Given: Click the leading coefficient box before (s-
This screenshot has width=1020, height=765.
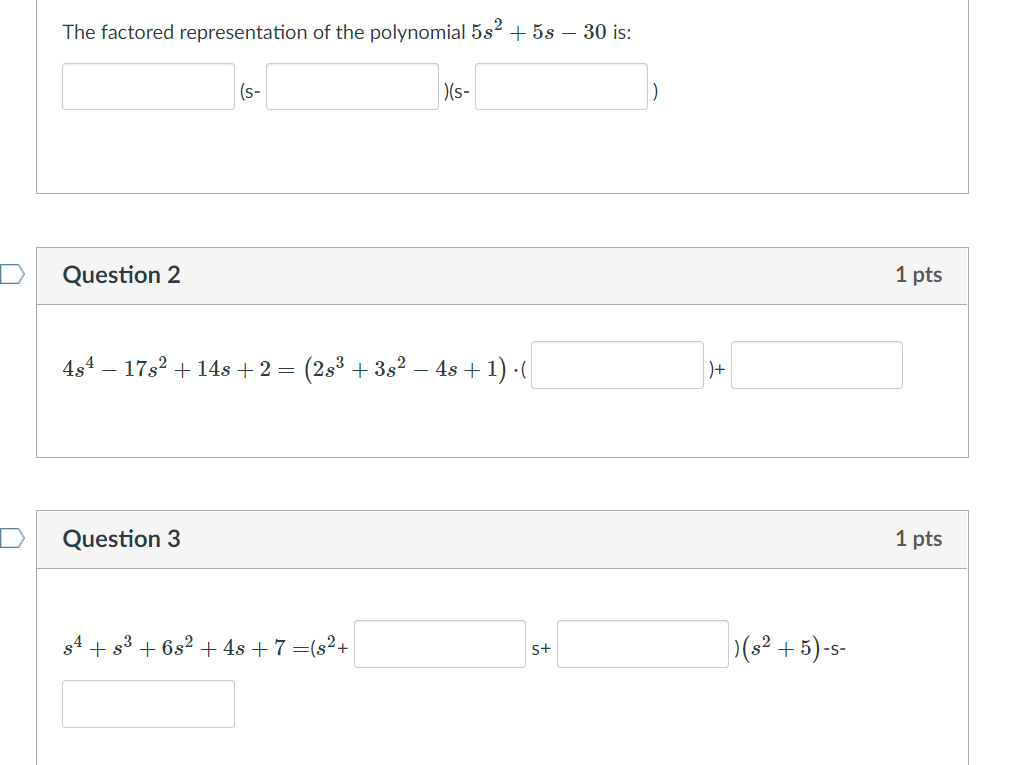Looking at the screenshot, I should 148,87.
